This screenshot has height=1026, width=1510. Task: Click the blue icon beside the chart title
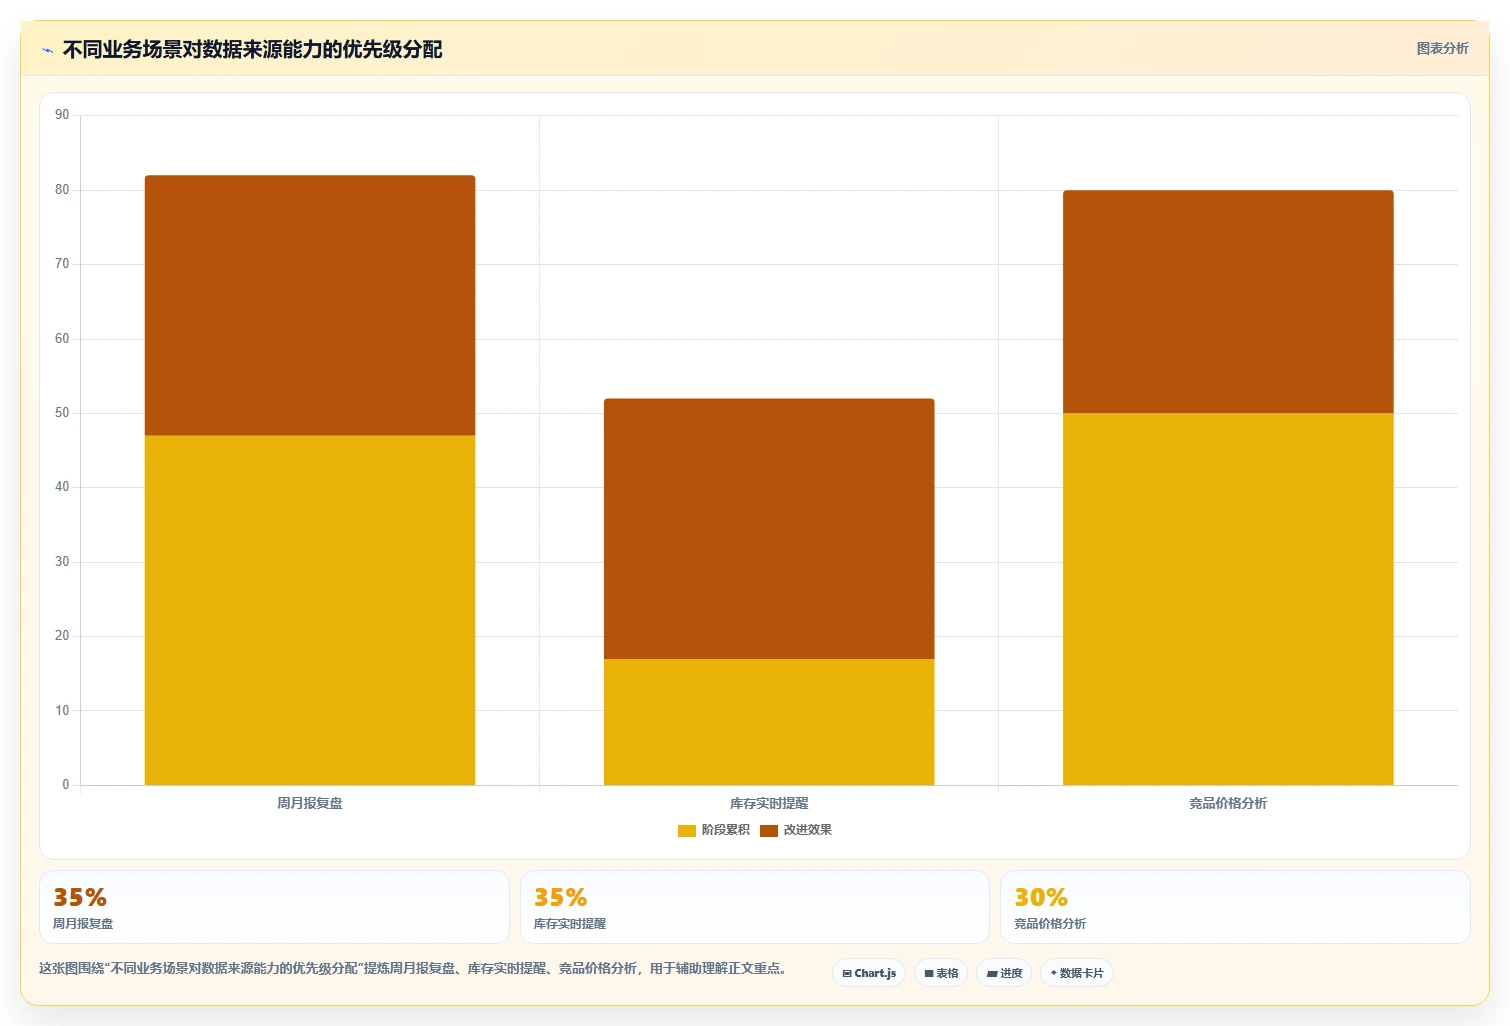click(x=47, y=50)
